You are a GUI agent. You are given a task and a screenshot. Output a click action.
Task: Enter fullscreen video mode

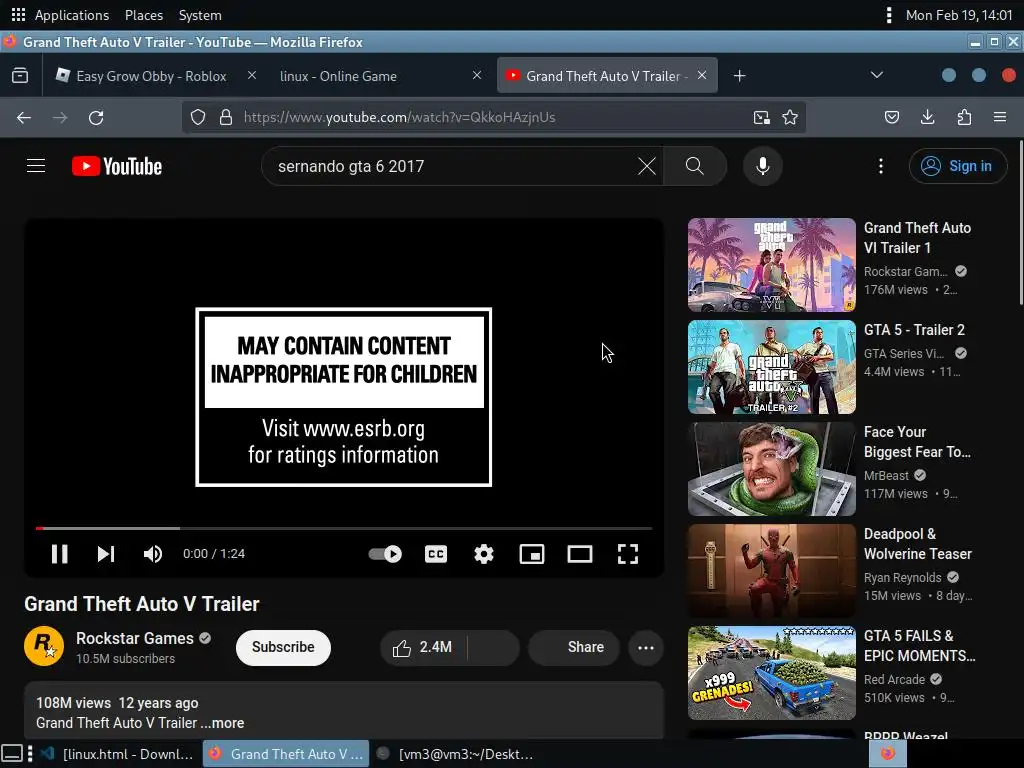pyautogui.click(x=628, y=554)
